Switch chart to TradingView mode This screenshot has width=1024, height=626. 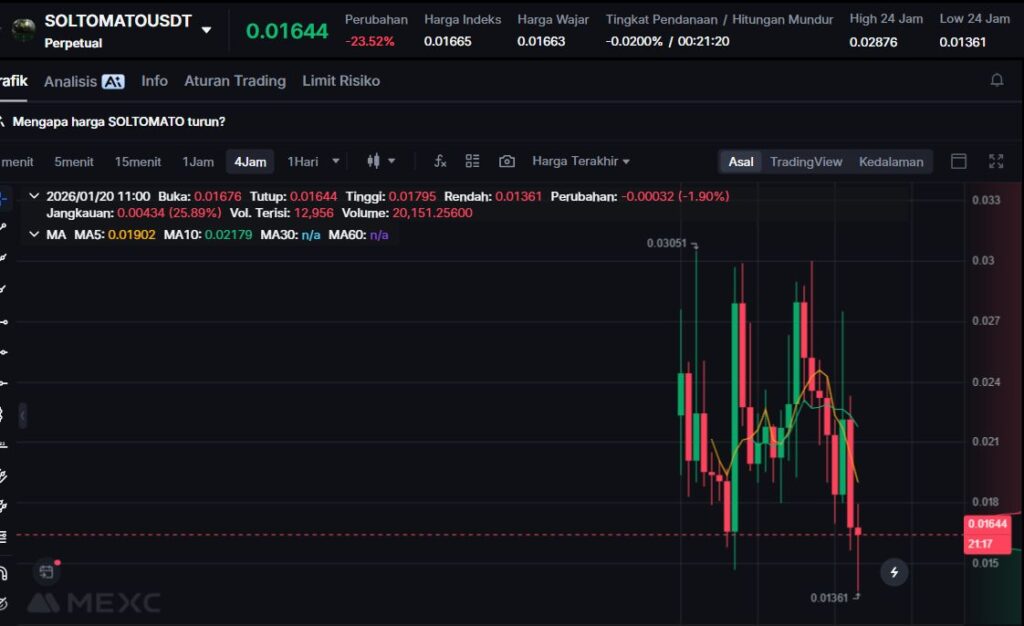point(806,161)
